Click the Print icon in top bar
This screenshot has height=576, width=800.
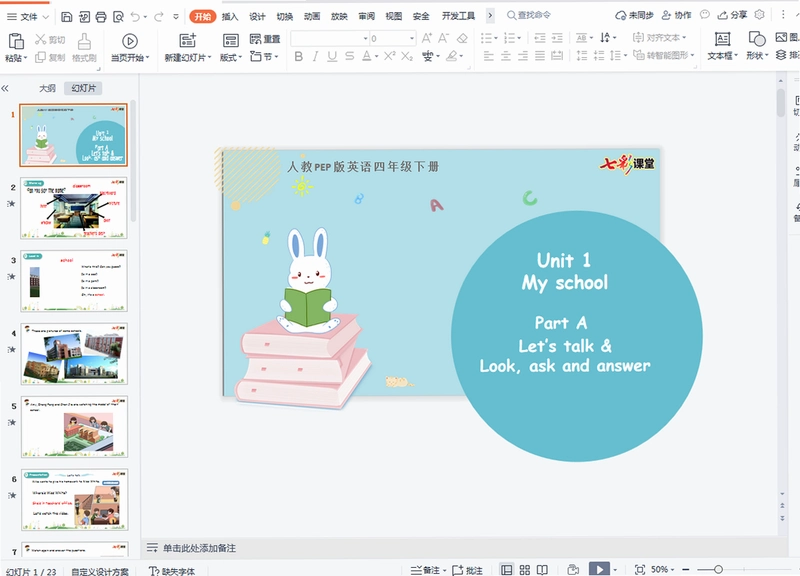(101, 17)
